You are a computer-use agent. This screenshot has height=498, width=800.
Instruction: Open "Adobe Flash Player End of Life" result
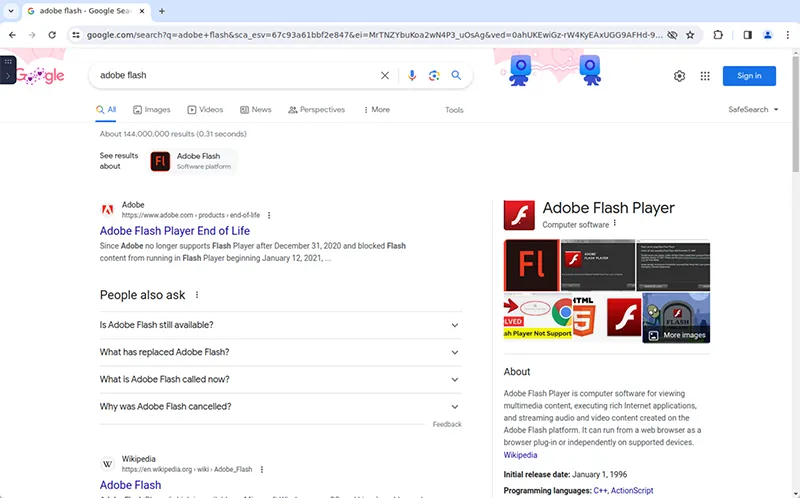coord(174,231)
